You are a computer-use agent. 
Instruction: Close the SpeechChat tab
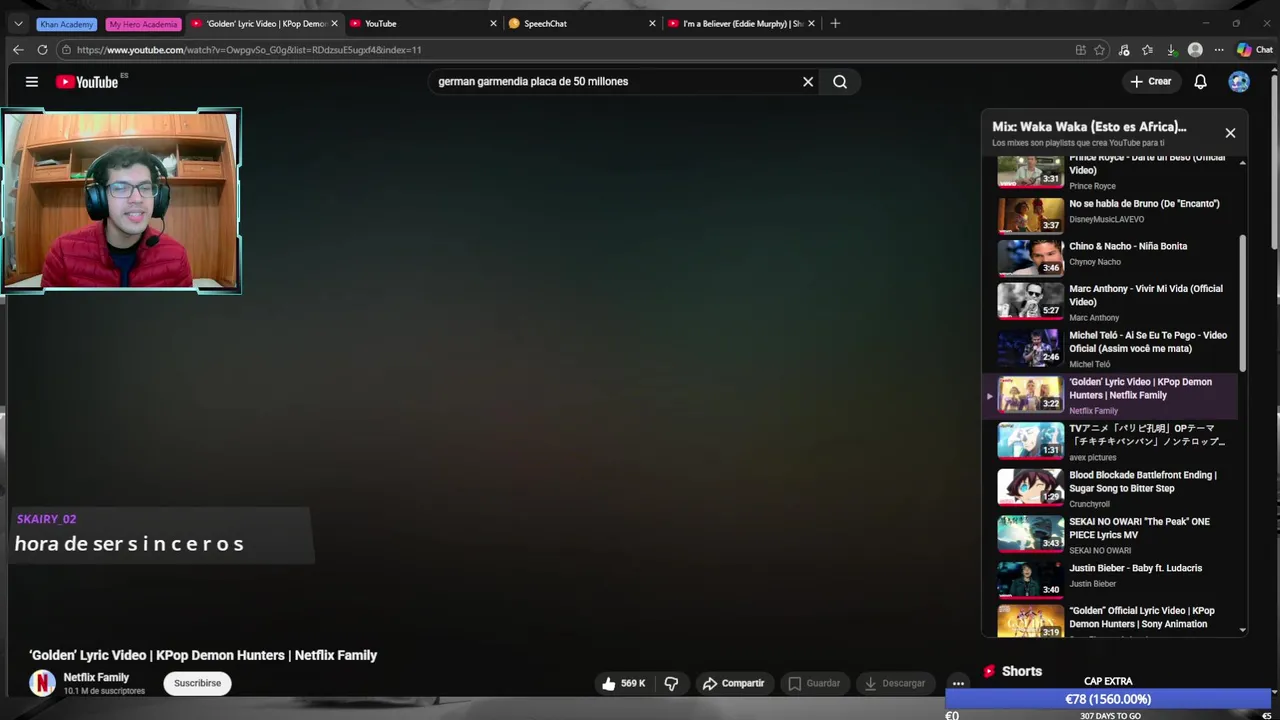(x=652, y=24)
